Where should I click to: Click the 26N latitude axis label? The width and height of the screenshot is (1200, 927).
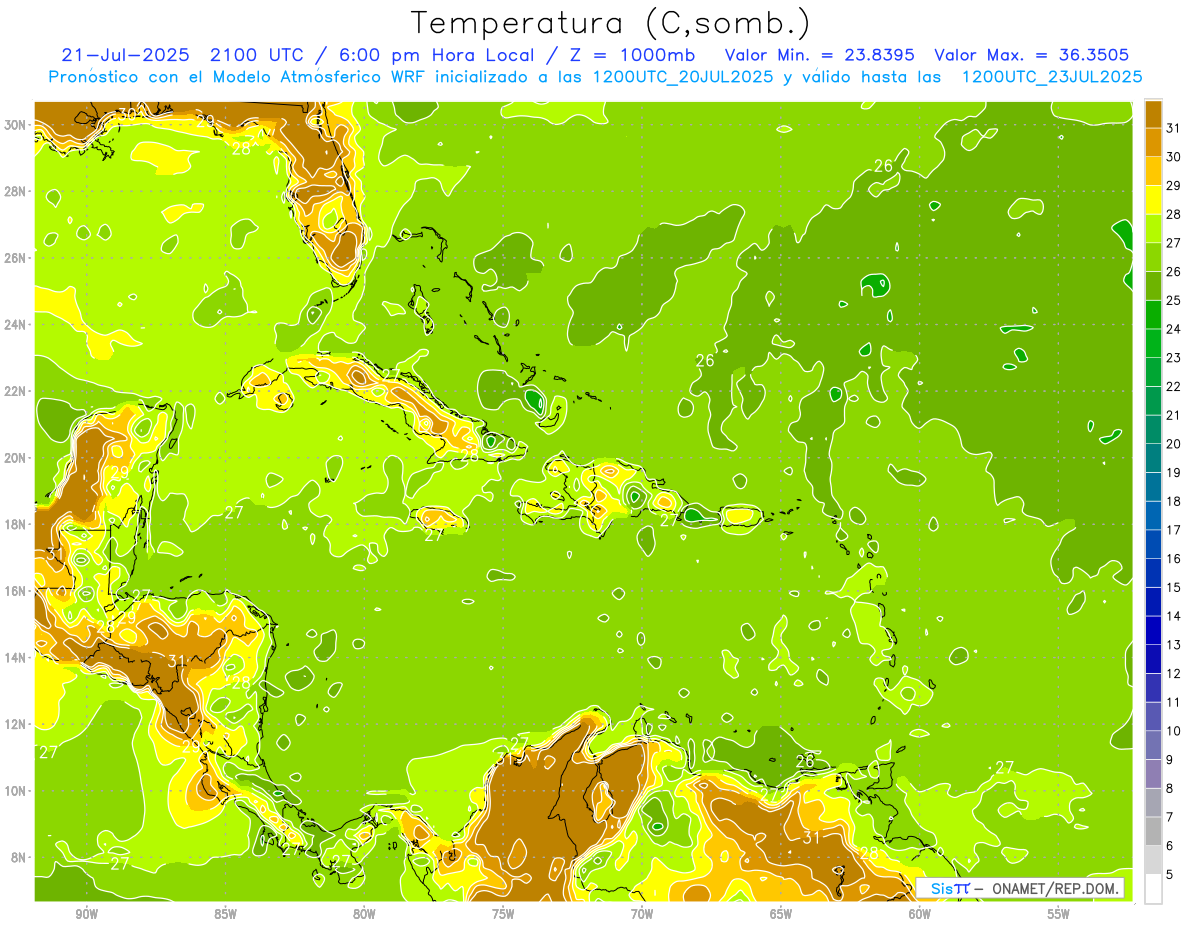click(15, 258)
